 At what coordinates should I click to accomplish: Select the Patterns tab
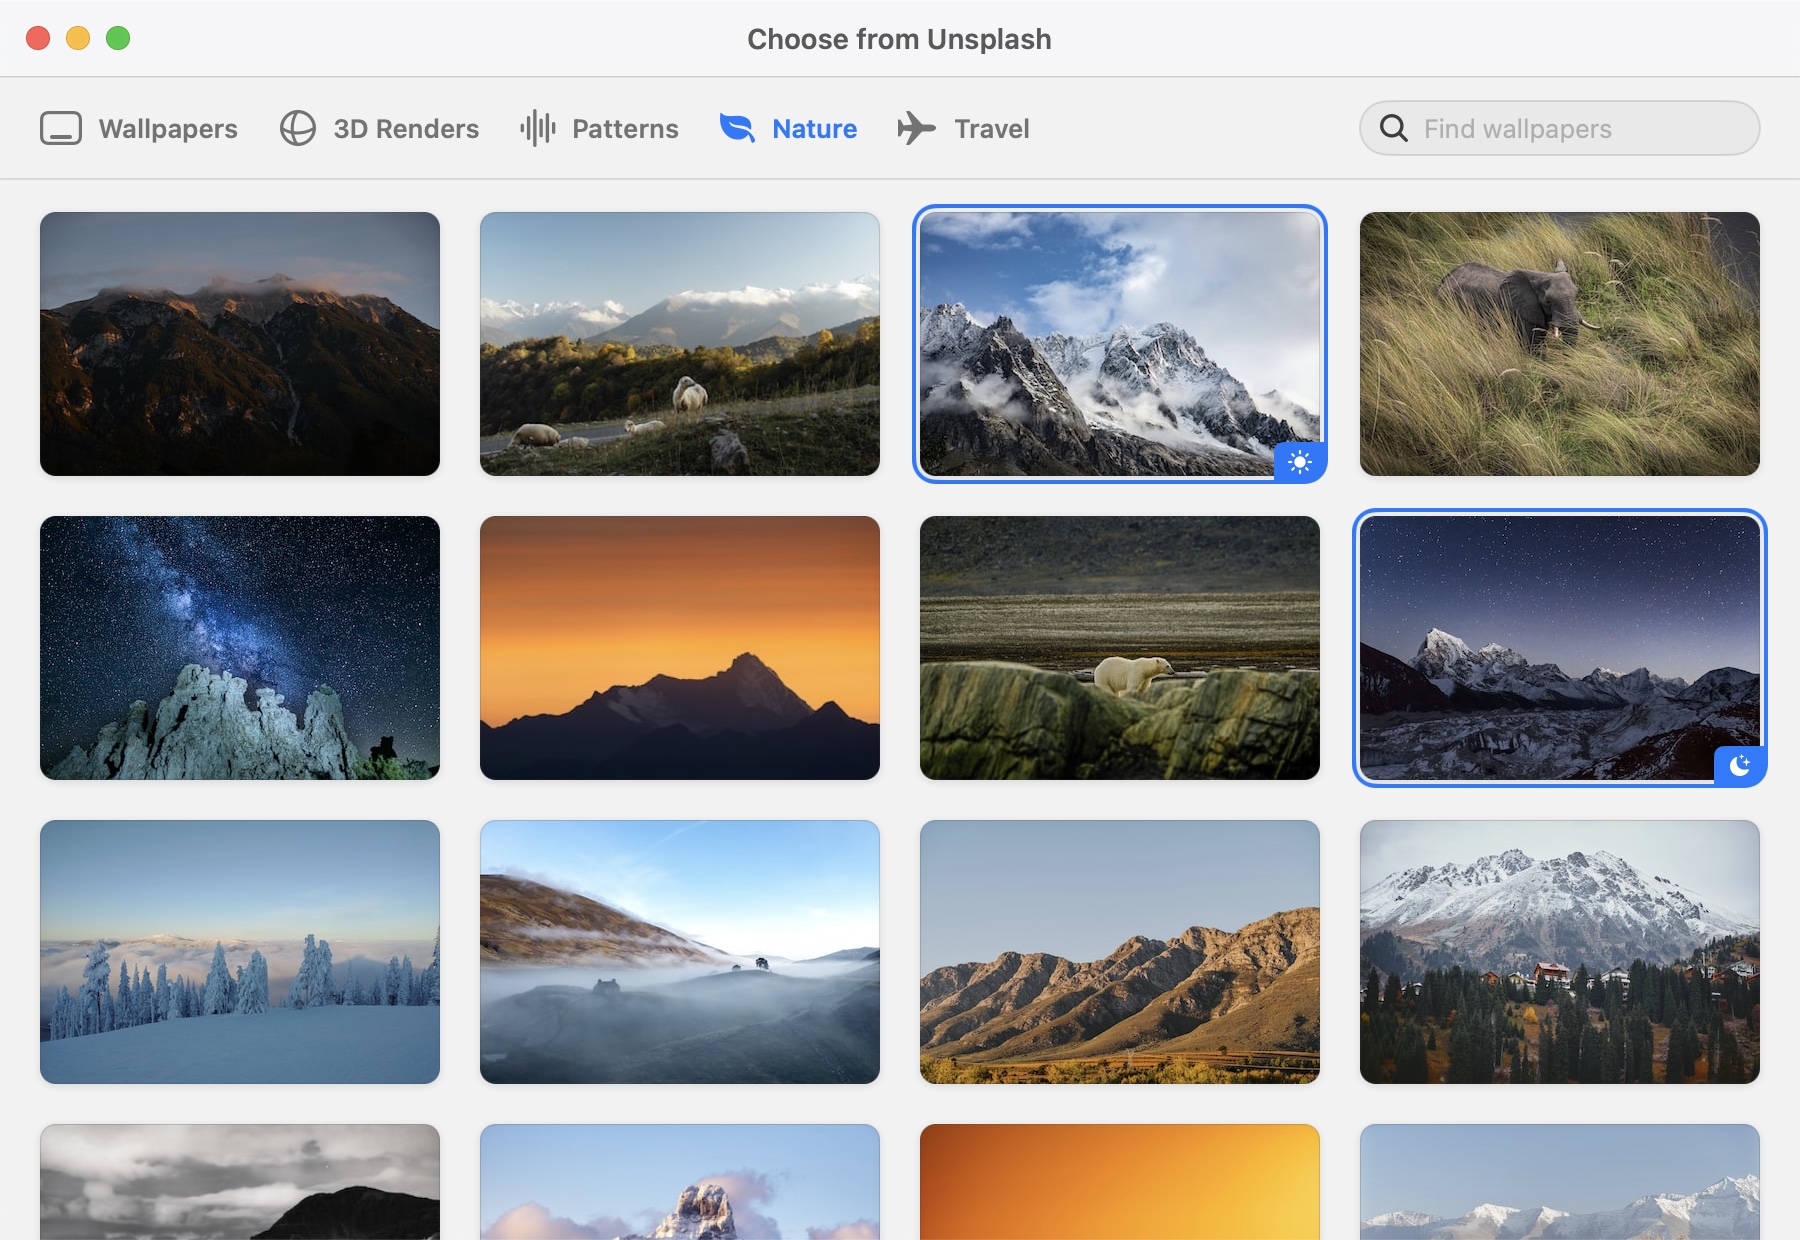pyautogui.click(x=599, y=128)
